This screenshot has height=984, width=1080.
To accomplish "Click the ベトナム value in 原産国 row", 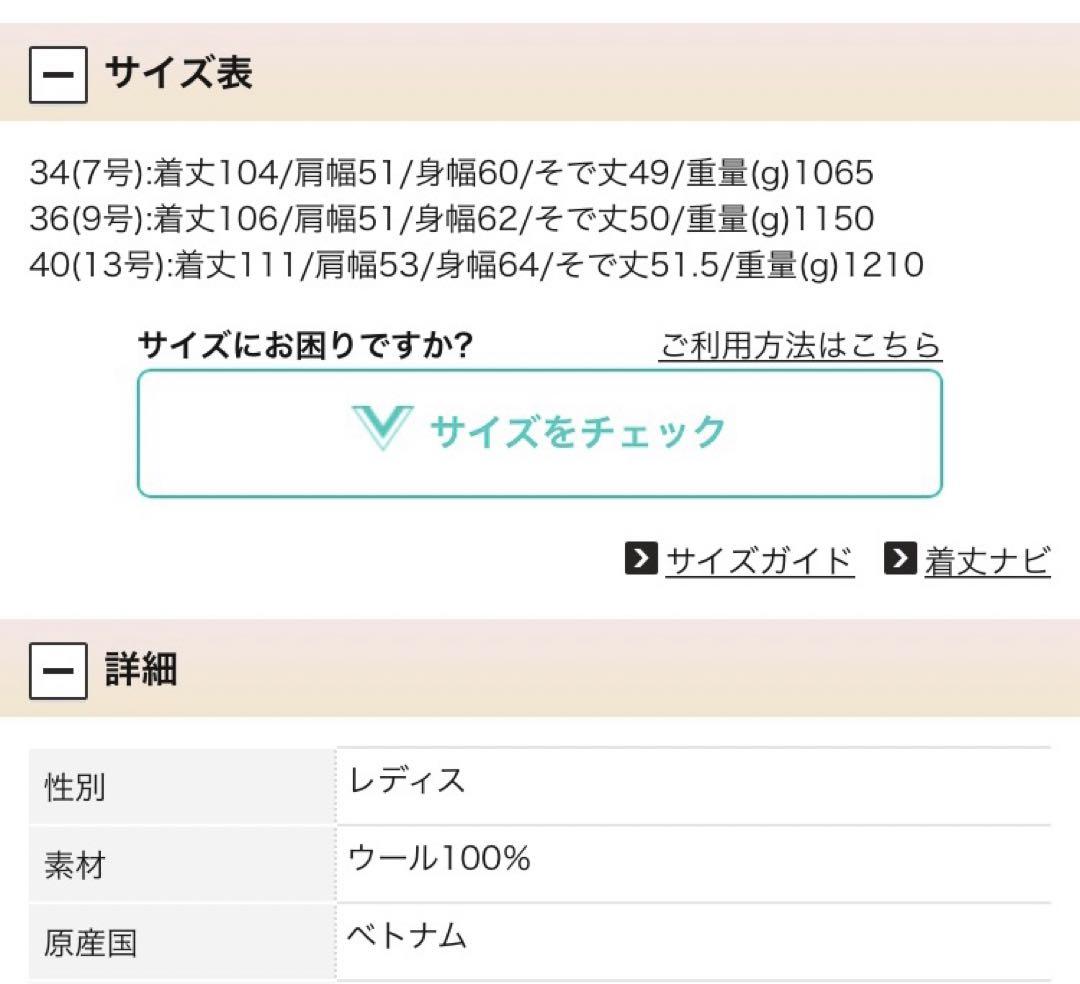I will click(407, 936).
